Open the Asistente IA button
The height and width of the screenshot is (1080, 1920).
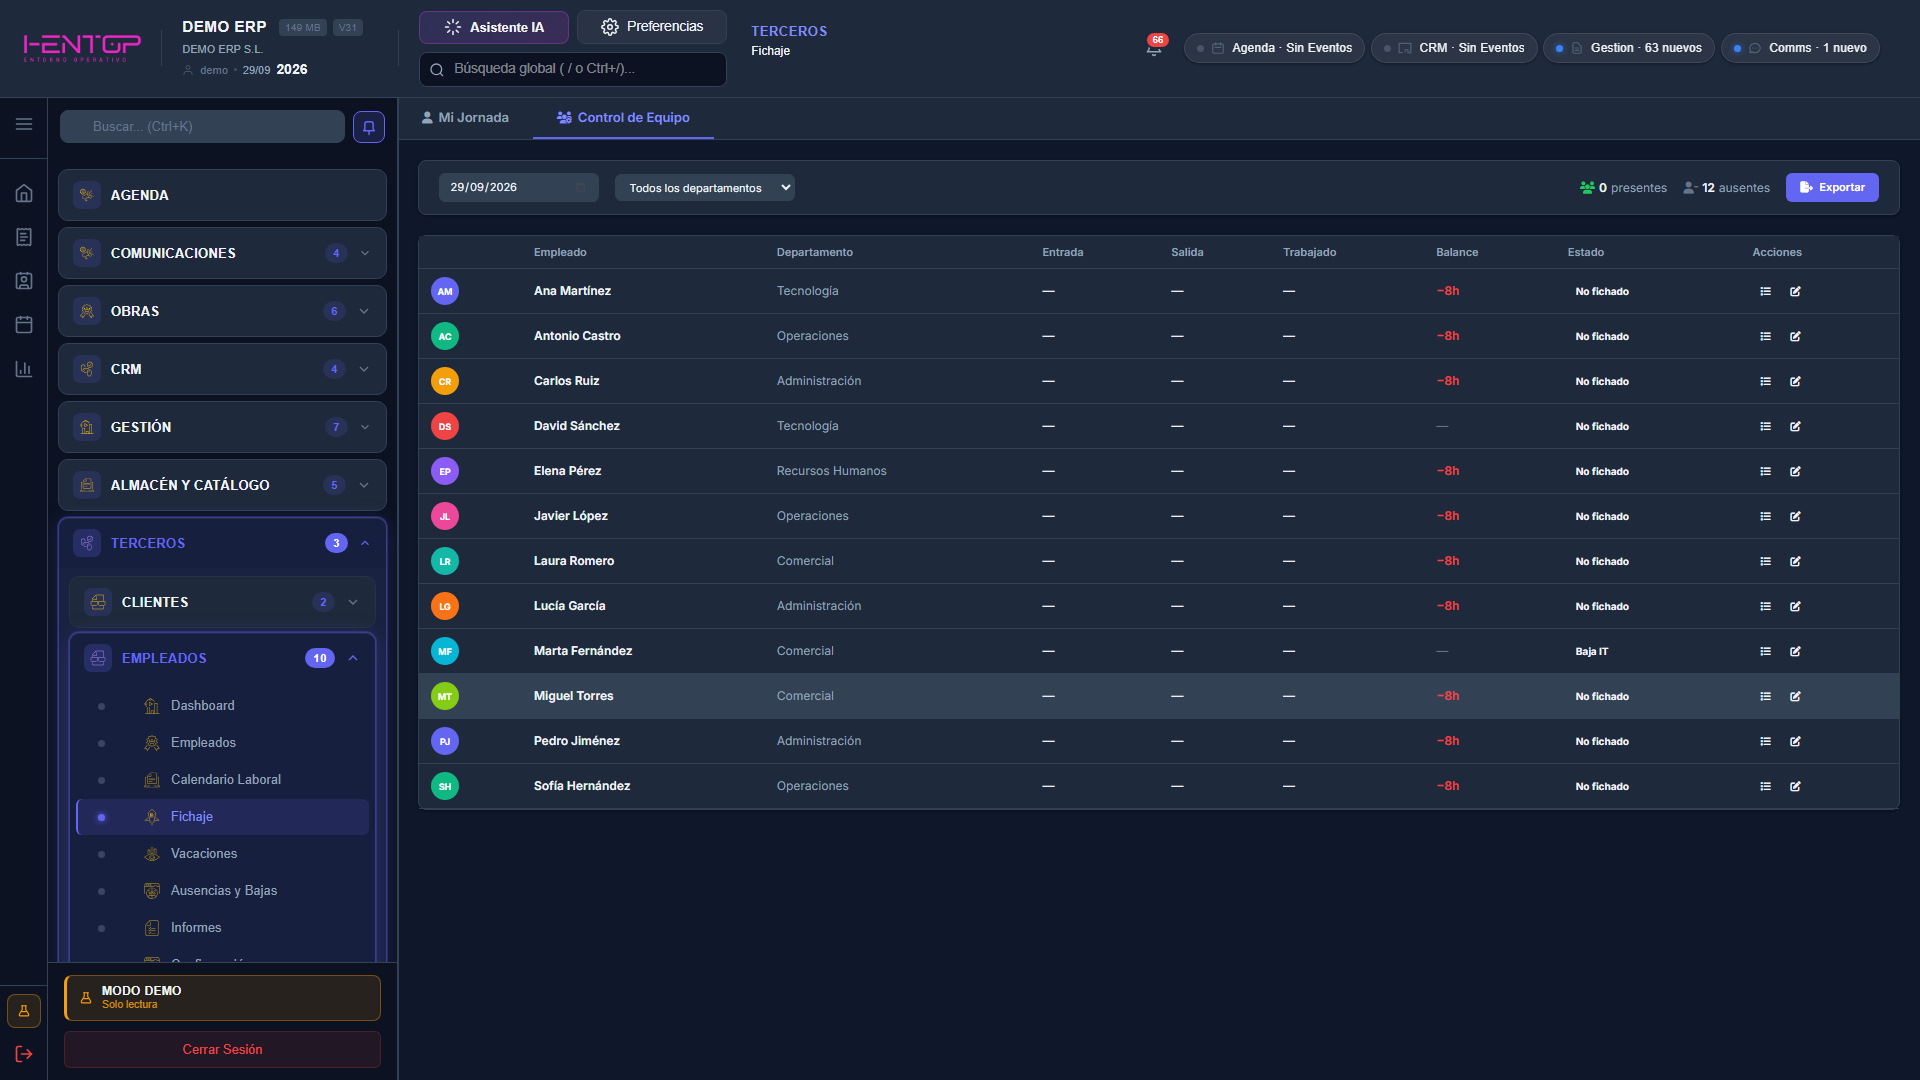tap(494, 27)
